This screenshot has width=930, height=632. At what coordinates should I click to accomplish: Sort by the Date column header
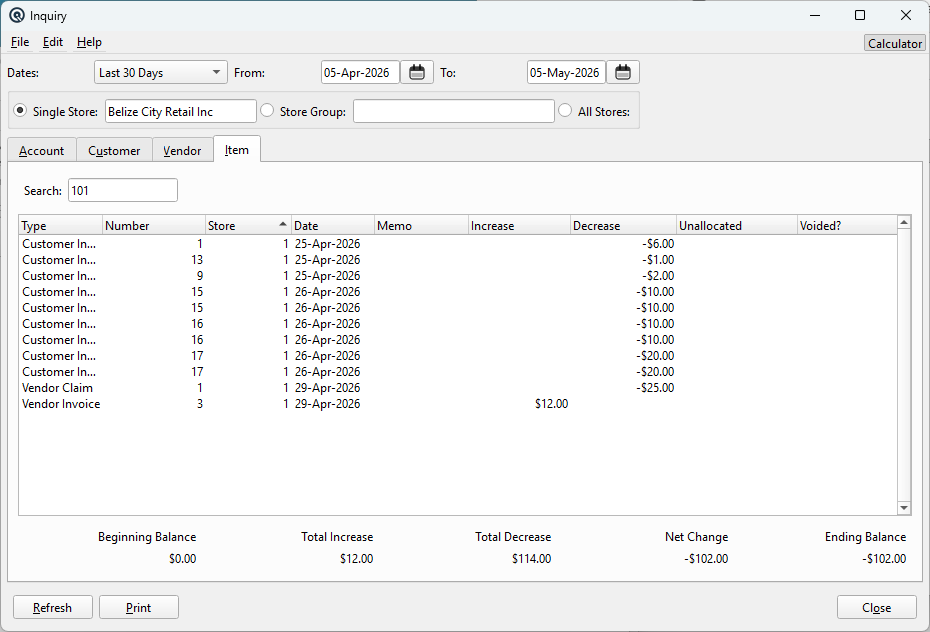333,225
